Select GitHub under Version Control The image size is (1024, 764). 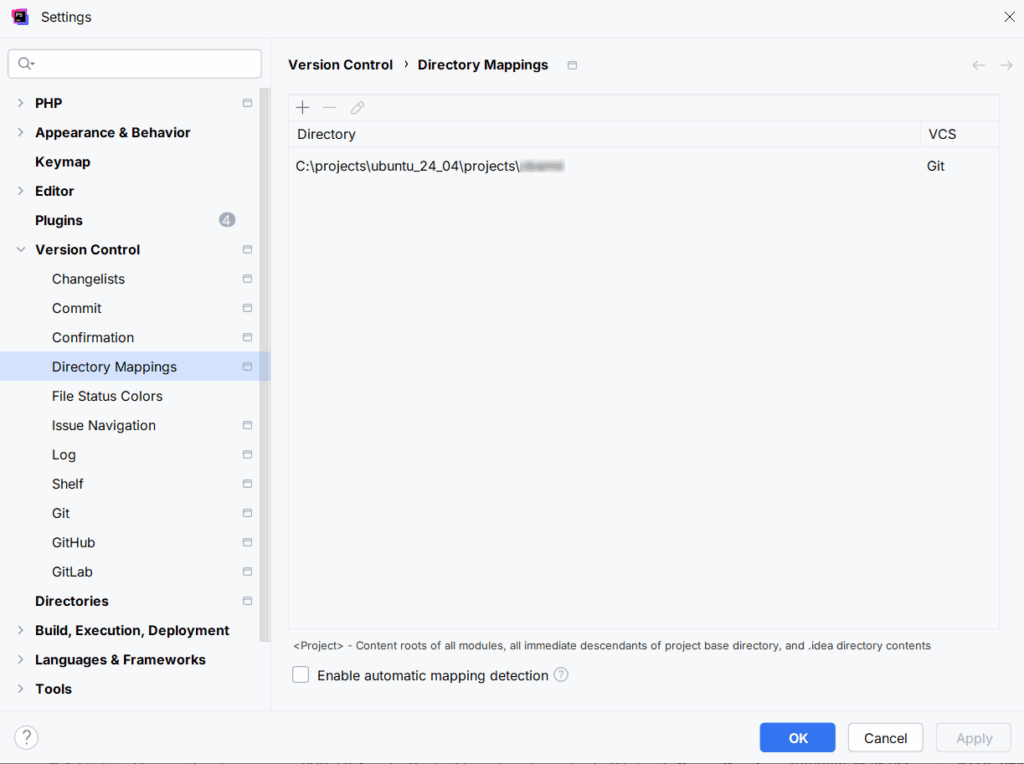click(x=73, y=543)
